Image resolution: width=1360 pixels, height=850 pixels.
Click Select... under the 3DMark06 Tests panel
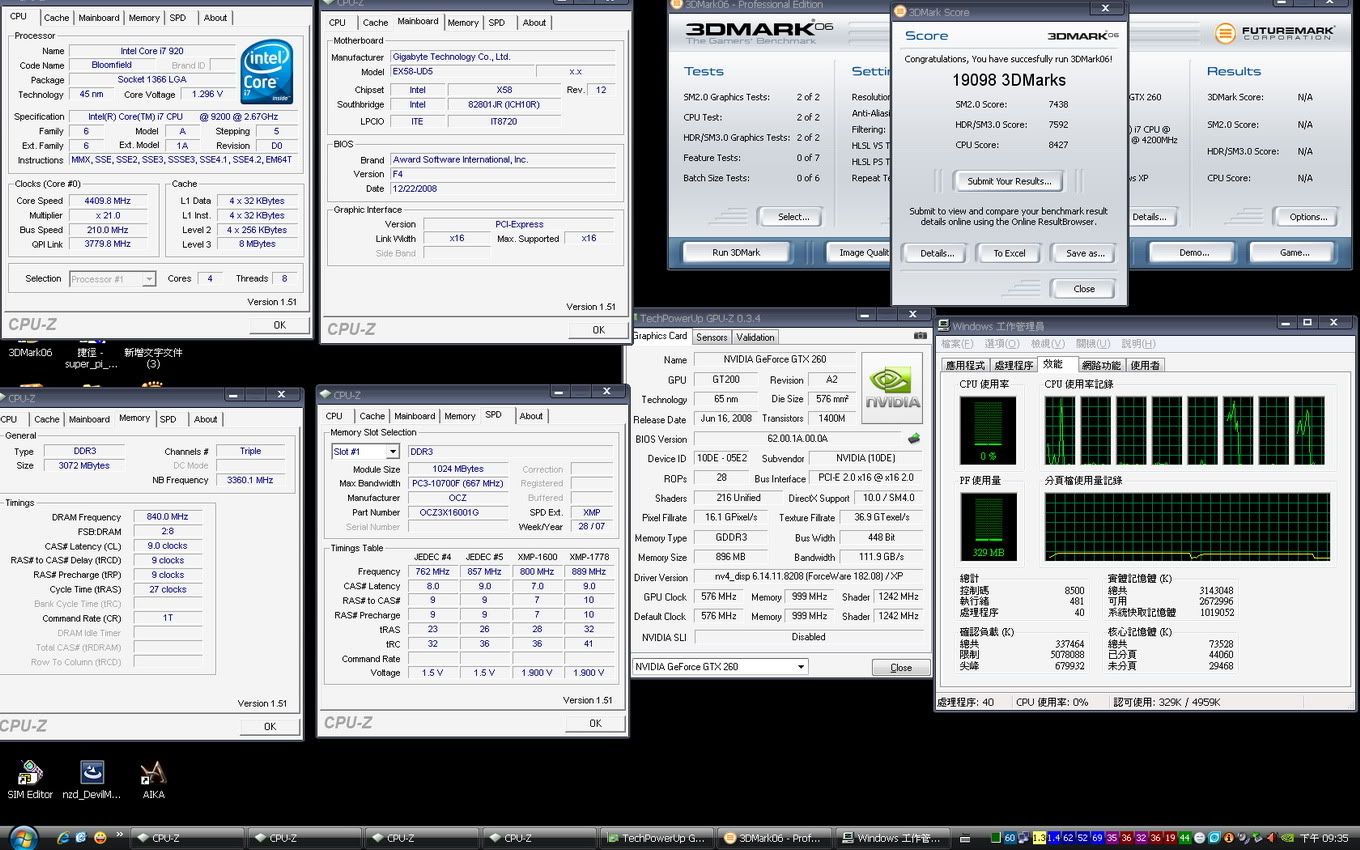[793, 216]
